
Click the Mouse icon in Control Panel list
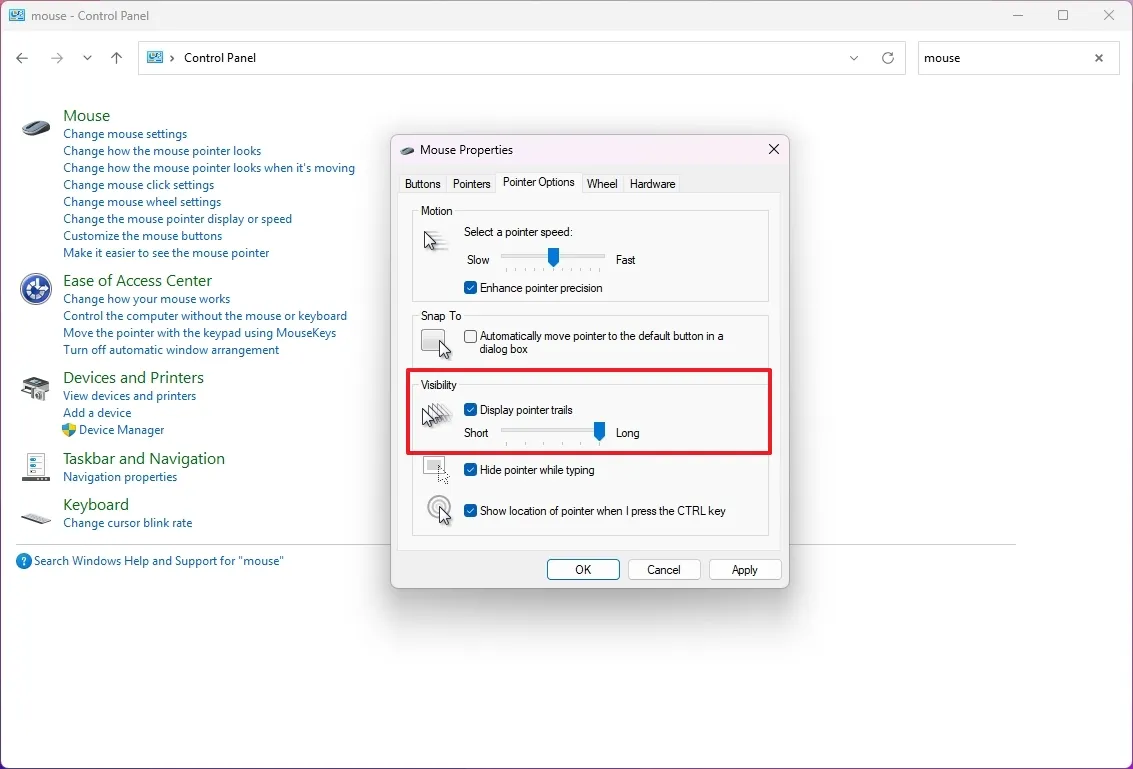[35, 127]
